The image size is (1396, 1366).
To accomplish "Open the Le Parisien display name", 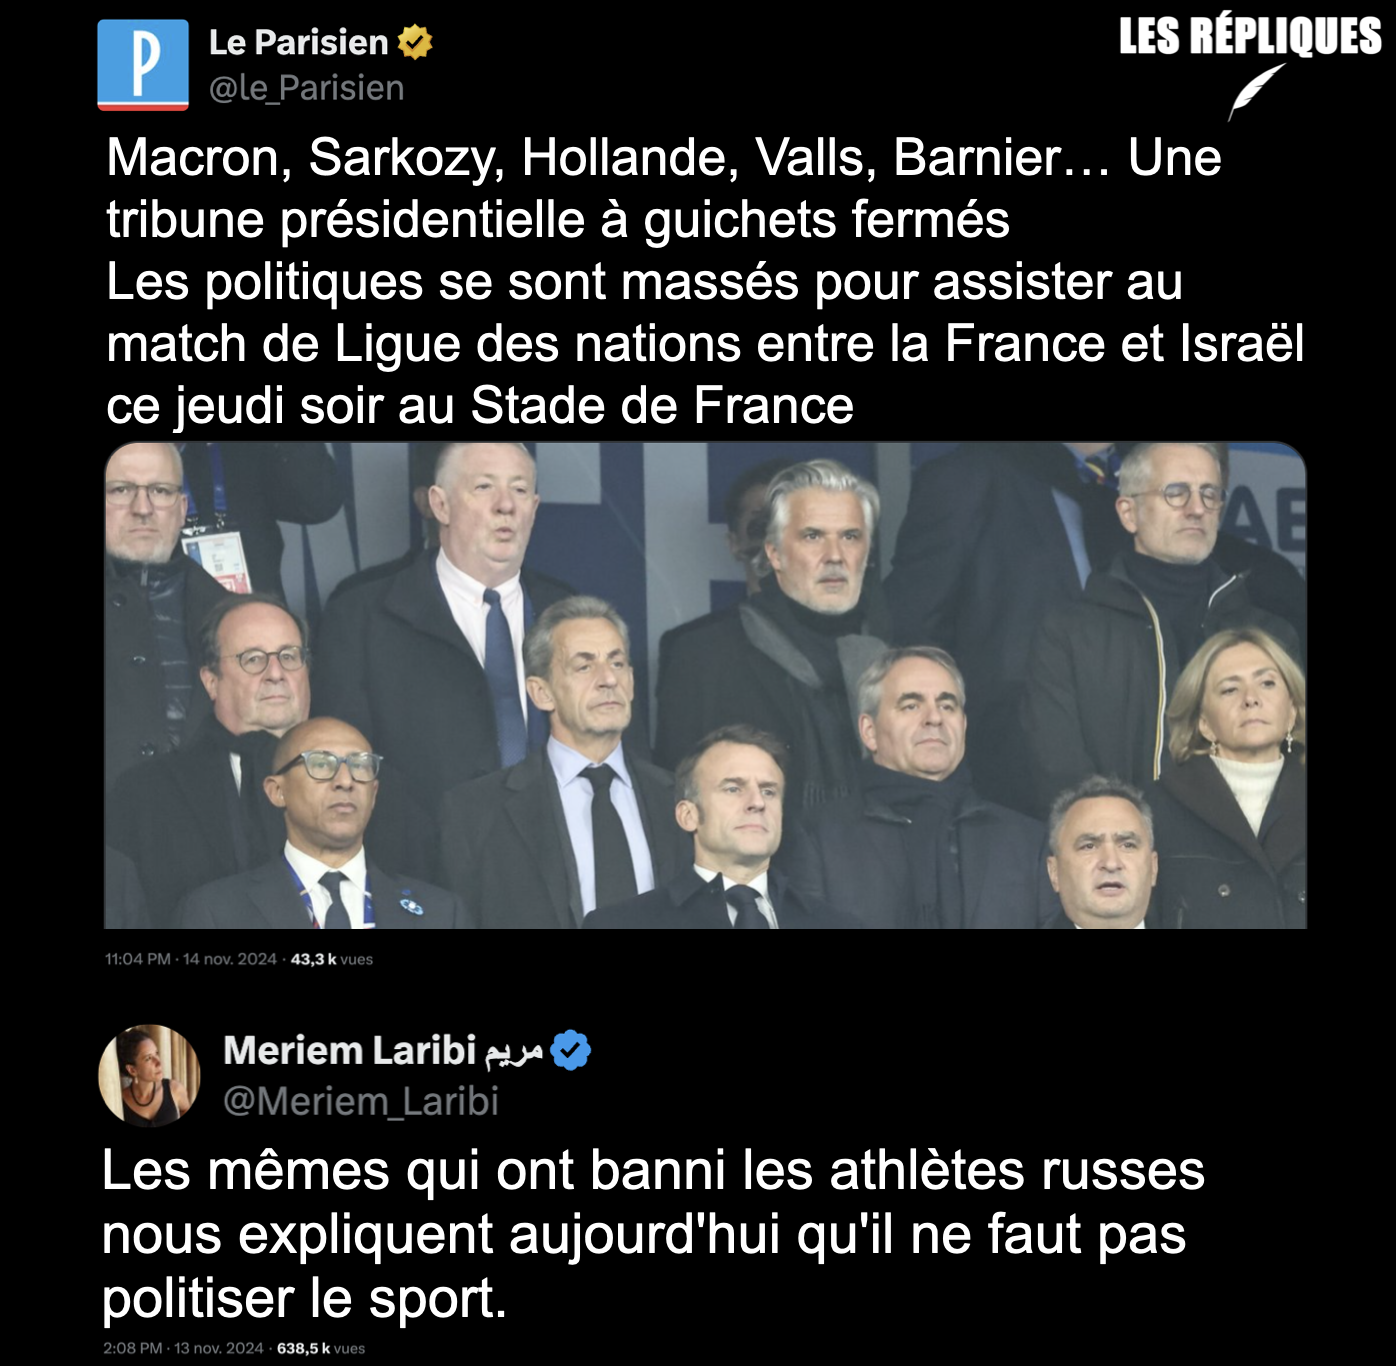I will pyautogui.click(x=298, y=42).
